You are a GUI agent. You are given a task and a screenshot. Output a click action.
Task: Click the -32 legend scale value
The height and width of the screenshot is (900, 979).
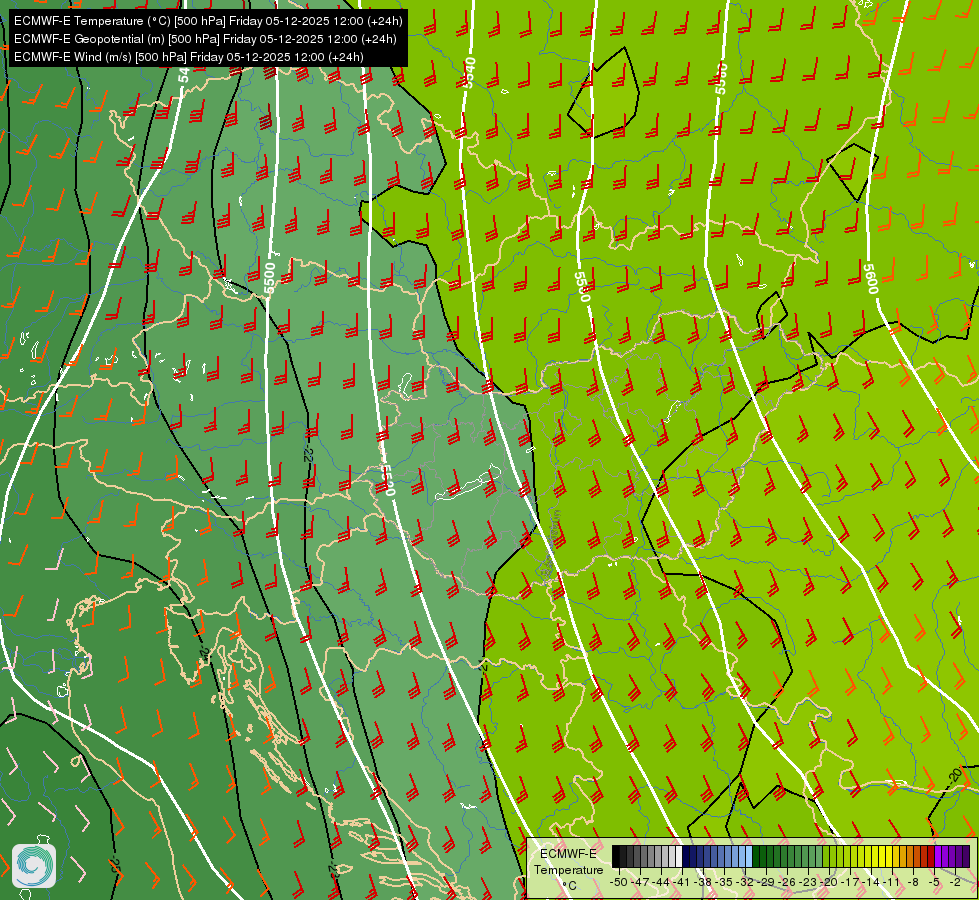pos(745,882)
